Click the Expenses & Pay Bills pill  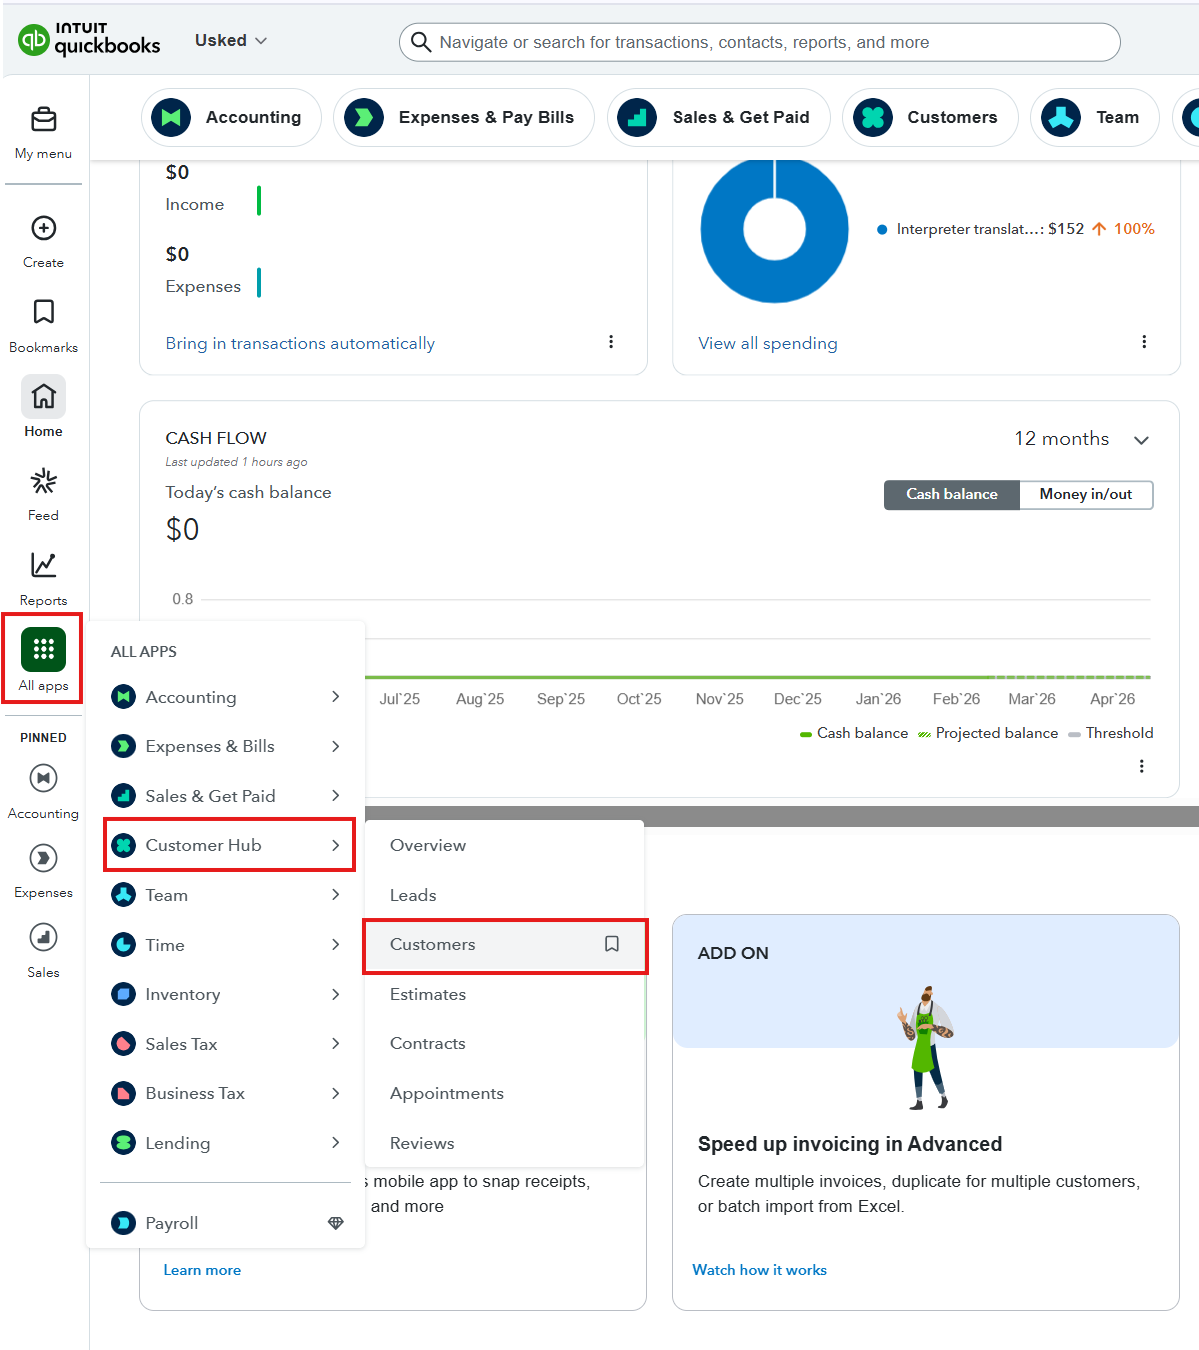(x=464, y=117)
